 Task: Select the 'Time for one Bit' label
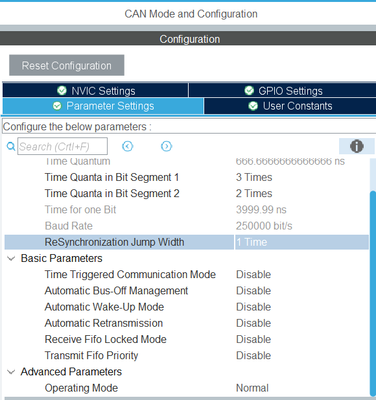point(80,210)
